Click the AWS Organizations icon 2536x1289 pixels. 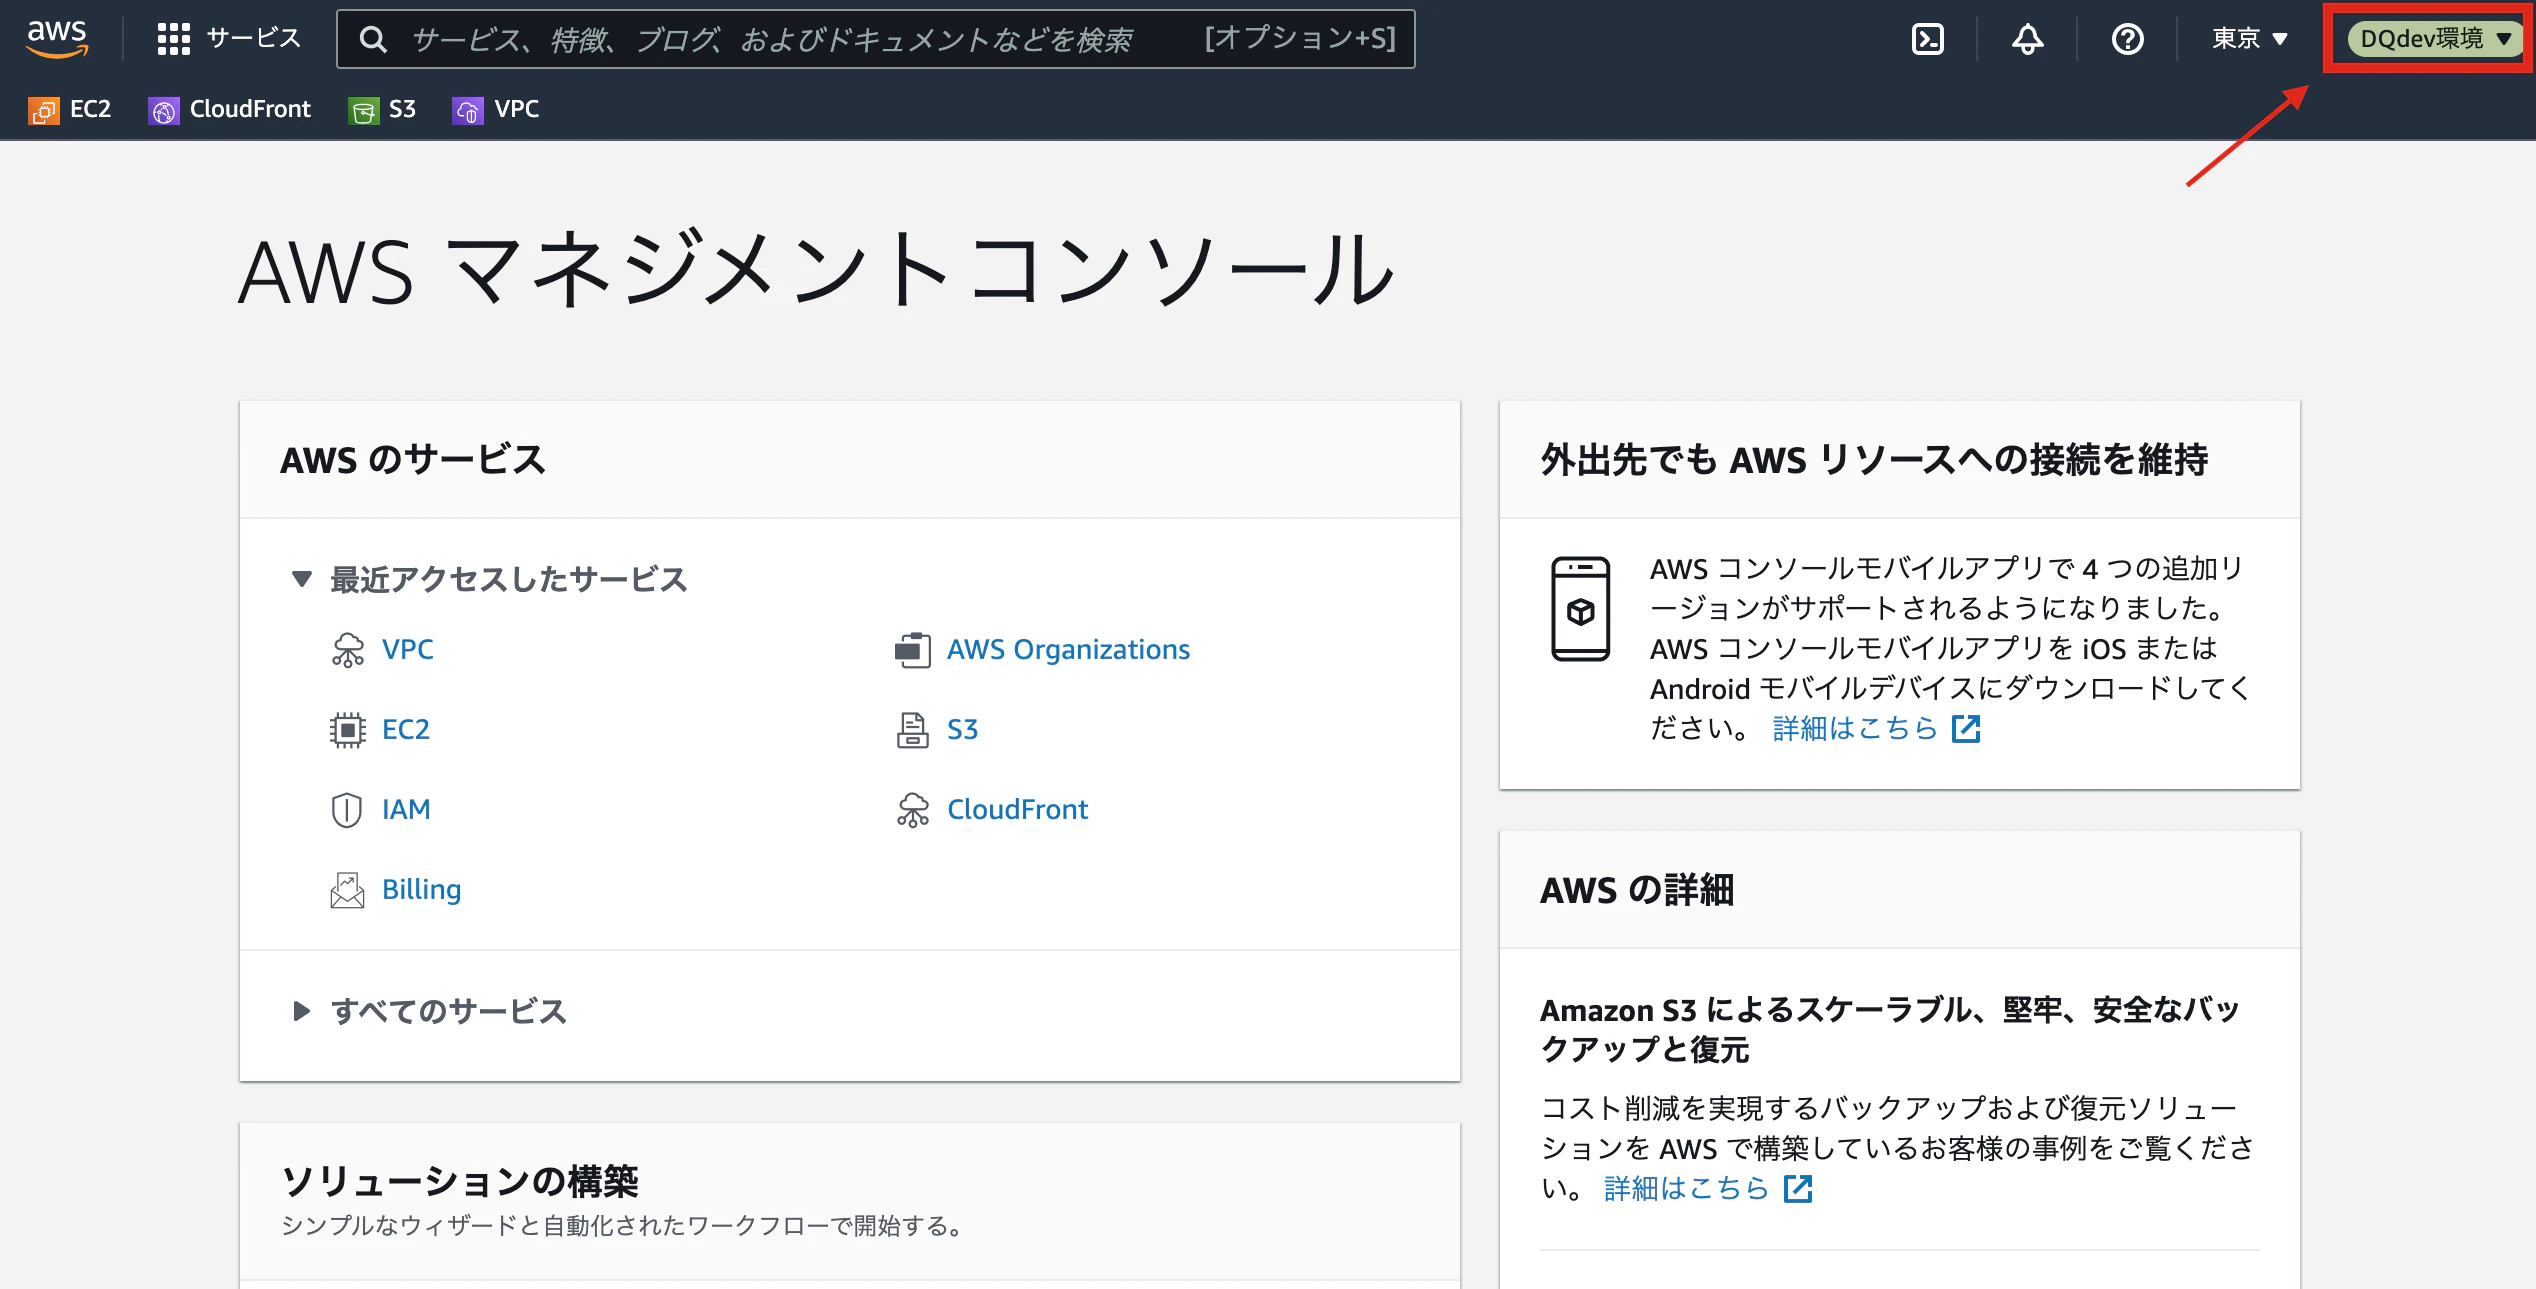click(912, 650)
